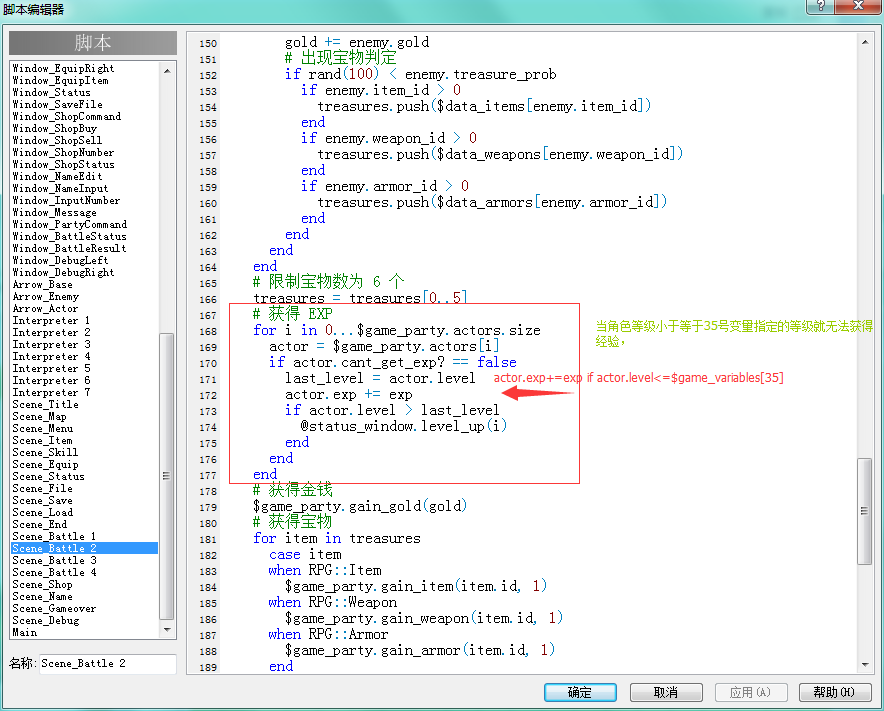Place cursor on 'actor.exp += exp' line
Viewport: 884px width, 711px height.
(x=348, y=394)
